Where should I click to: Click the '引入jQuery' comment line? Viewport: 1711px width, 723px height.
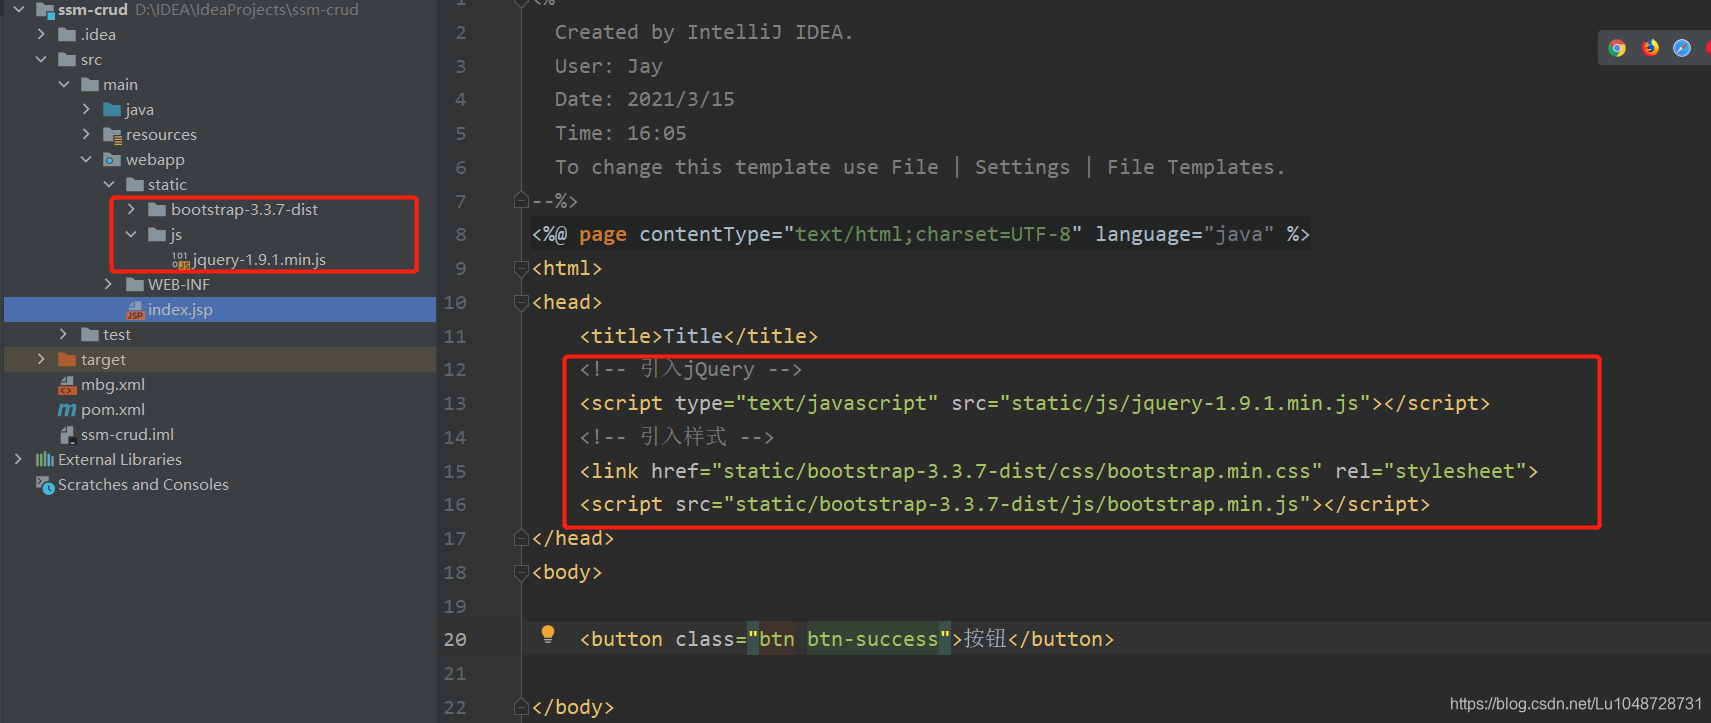691,369
